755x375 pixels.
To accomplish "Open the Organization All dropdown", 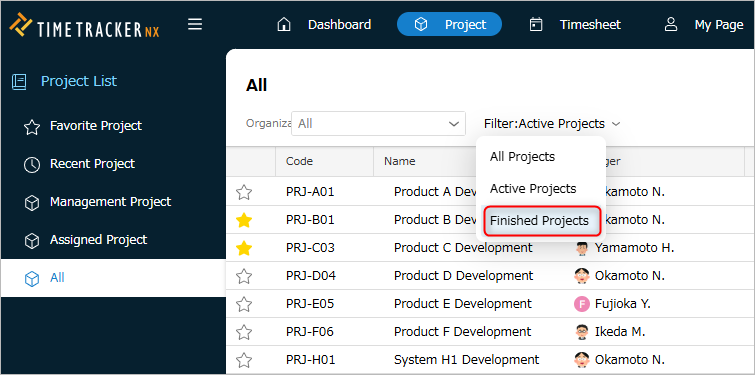I will point(378,124).
